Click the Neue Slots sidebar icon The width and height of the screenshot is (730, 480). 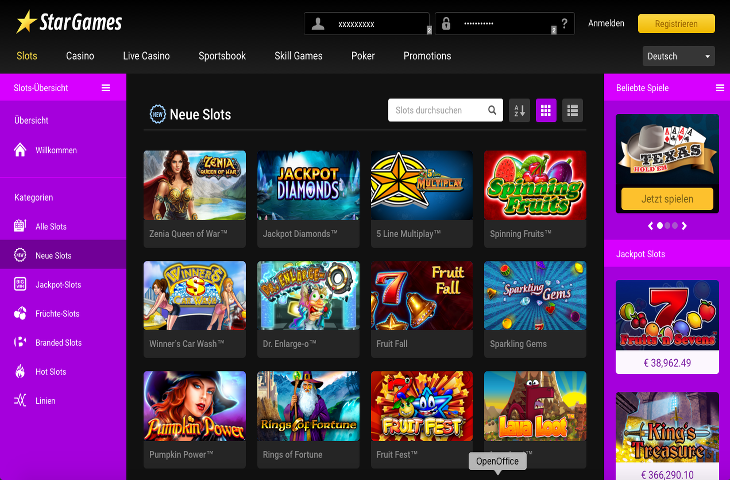pyautogui.click(x=20, y=255)
